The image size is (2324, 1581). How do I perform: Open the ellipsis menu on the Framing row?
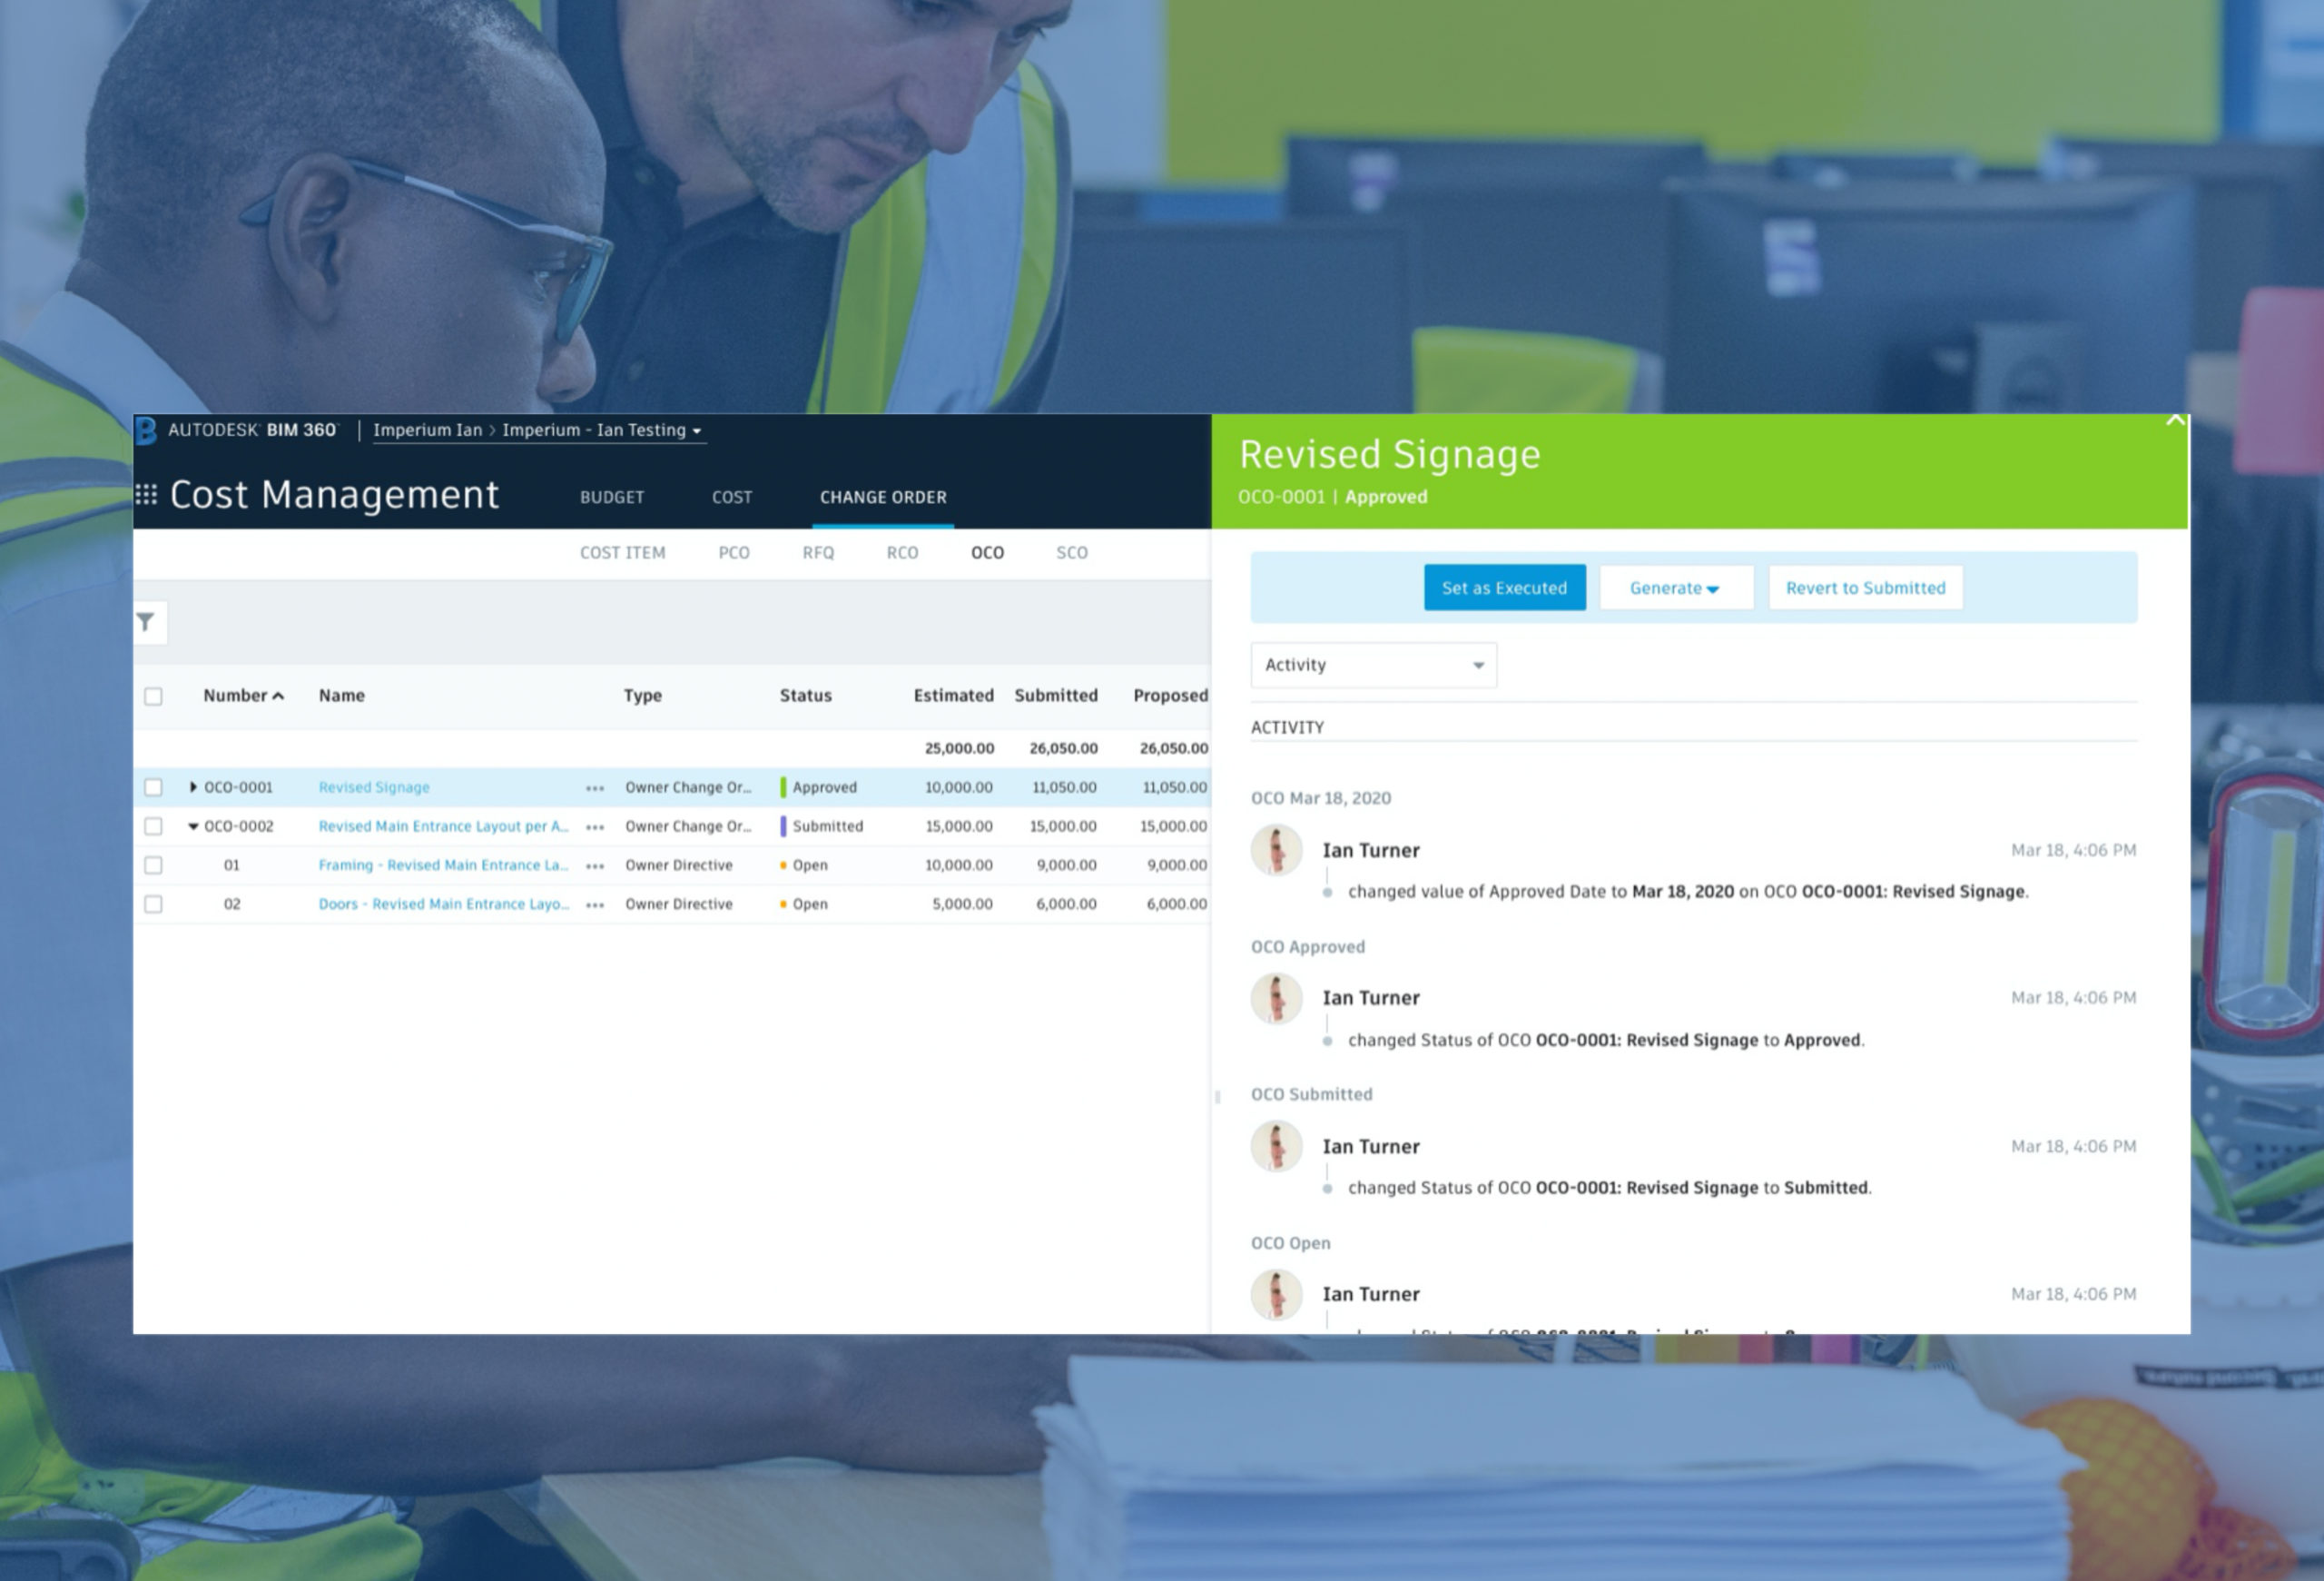595,865
